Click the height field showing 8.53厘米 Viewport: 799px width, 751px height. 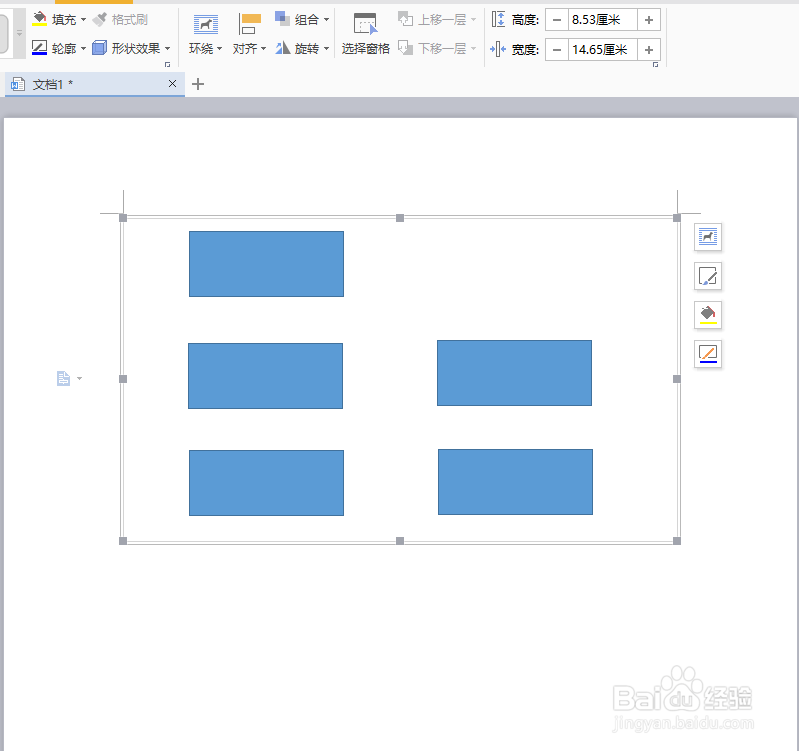pyautogui.click(x=602, y=20)
